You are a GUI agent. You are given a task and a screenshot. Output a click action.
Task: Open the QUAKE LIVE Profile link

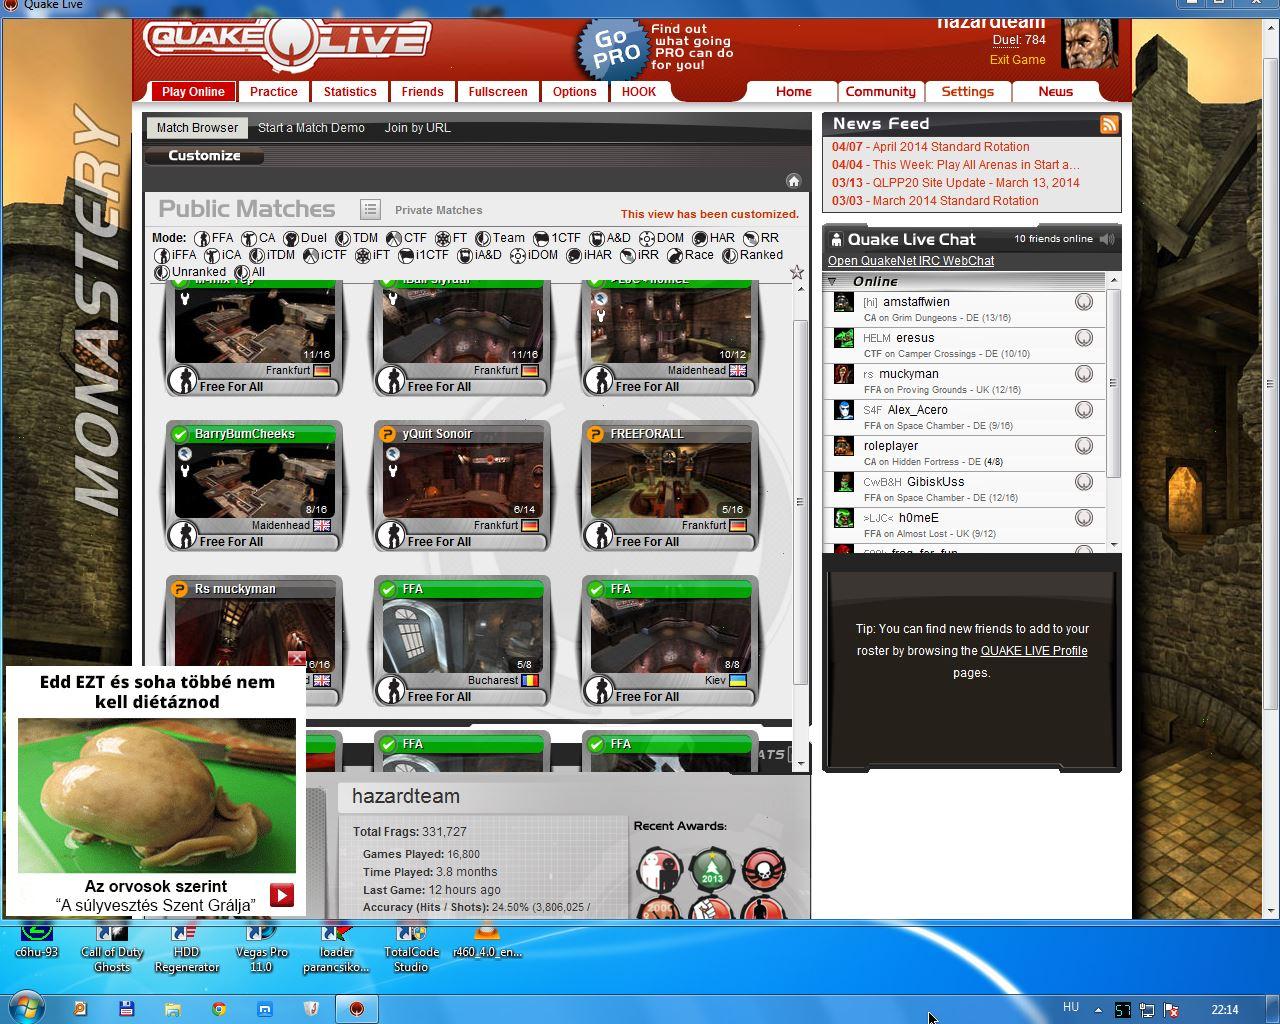(1033, 651)
